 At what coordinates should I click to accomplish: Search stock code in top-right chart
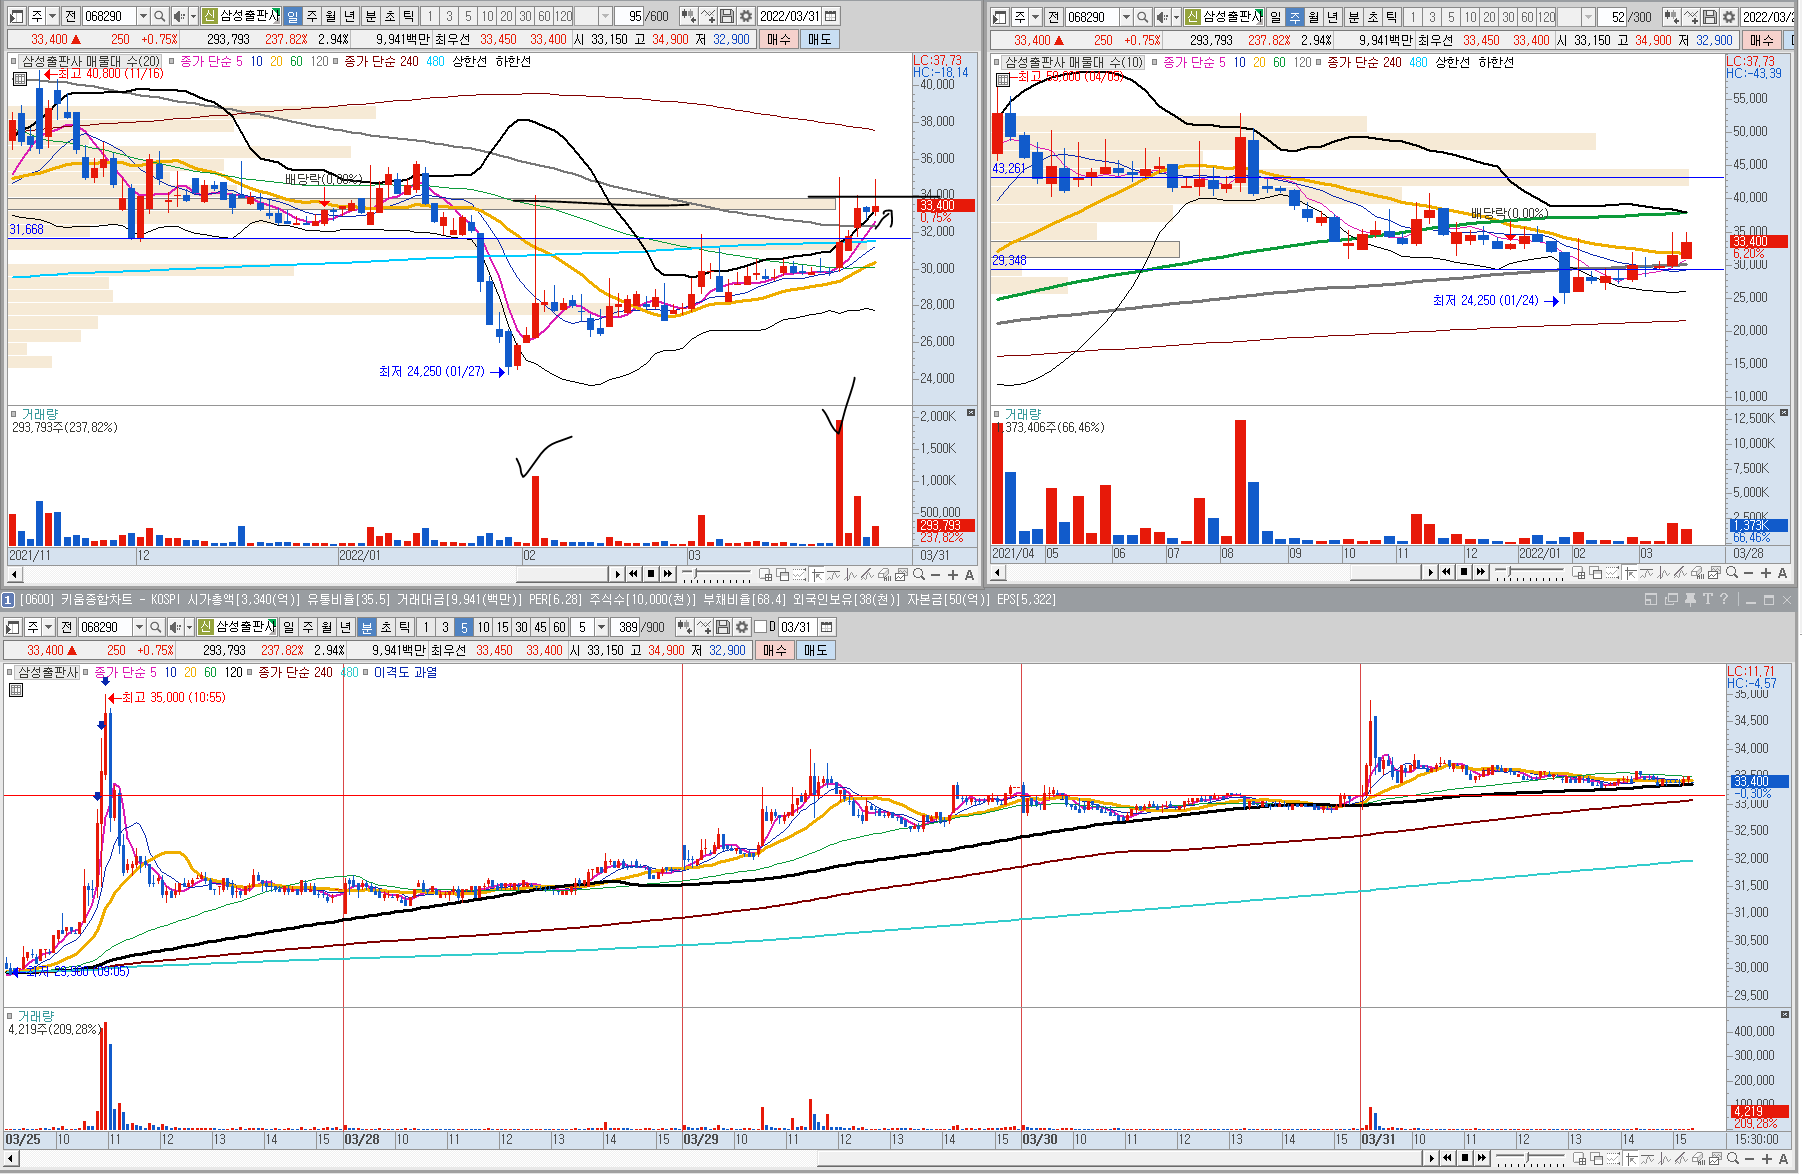[1142, 17]
